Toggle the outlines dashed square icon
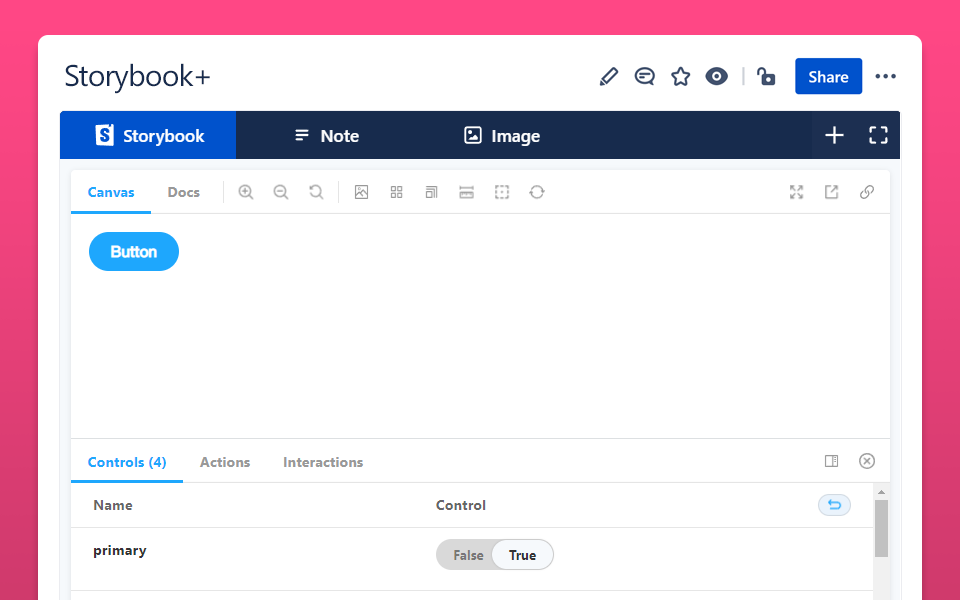This screenshot has height=600, width=960. click(502, 192)
